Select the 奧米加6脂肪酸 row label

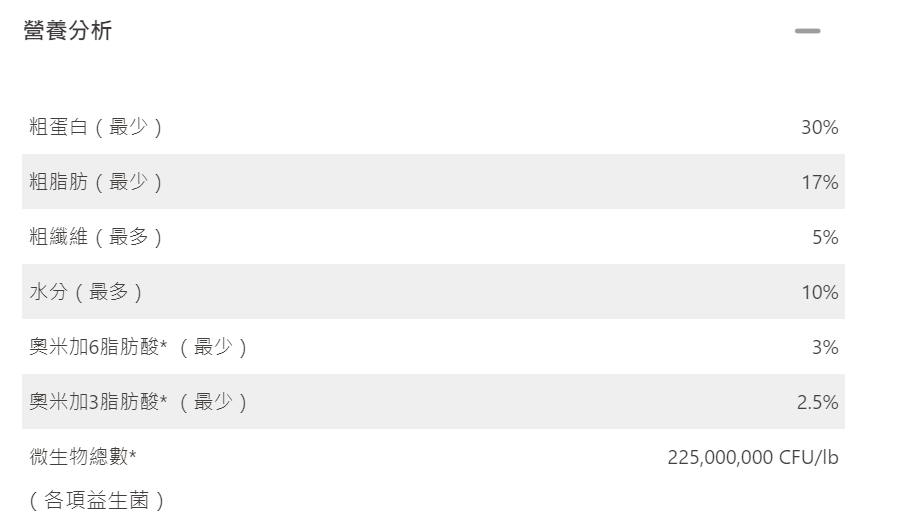(x=97, y=347)
